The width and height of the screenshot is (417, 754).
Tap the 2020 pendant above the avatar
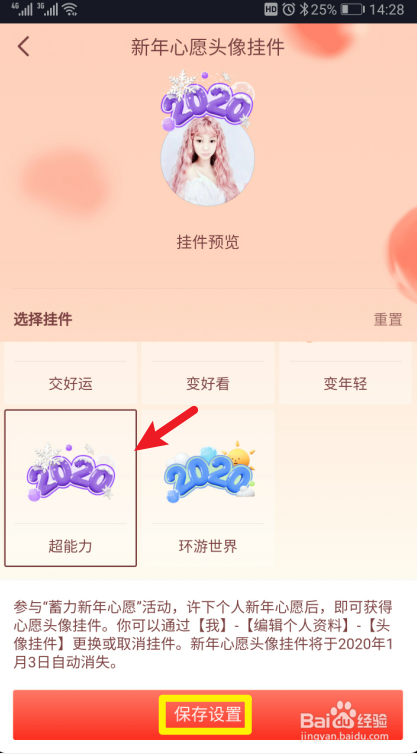click(206, 100)
